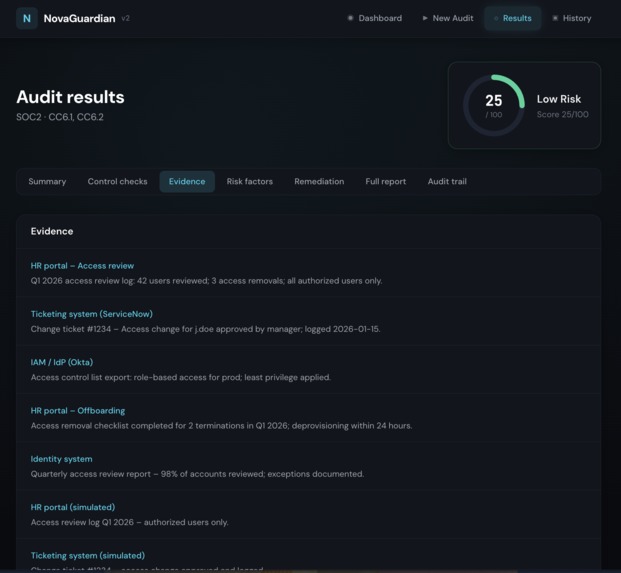
Task: Switch to the Summary tab
Action: coord(47,181)
